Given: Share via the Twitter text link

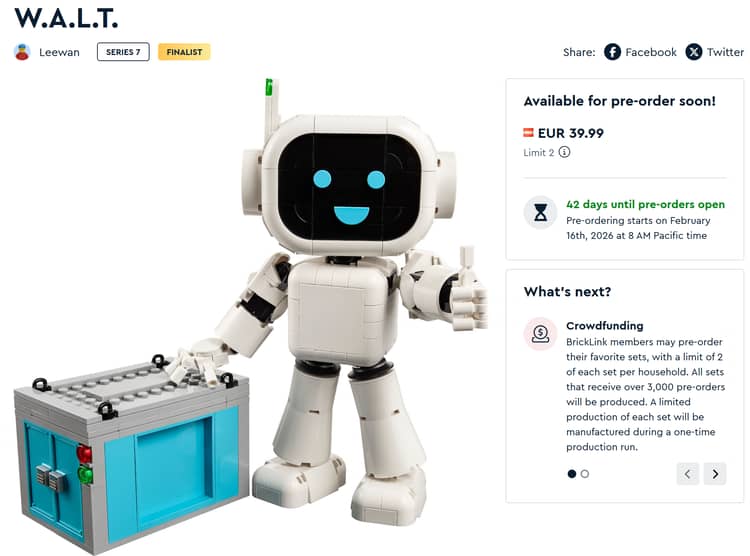Looking at the screenshot, I should (725, 52).
